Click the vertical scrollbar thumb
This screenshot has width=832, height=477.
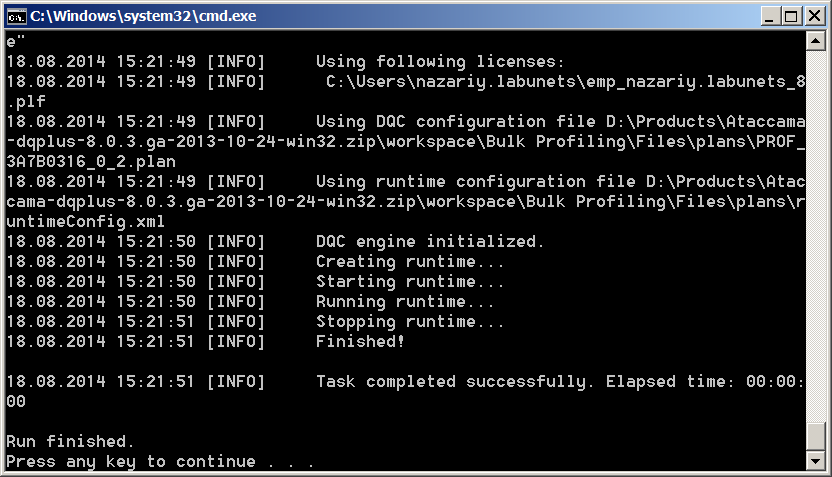pyautogui.click(x=816, y=436)
